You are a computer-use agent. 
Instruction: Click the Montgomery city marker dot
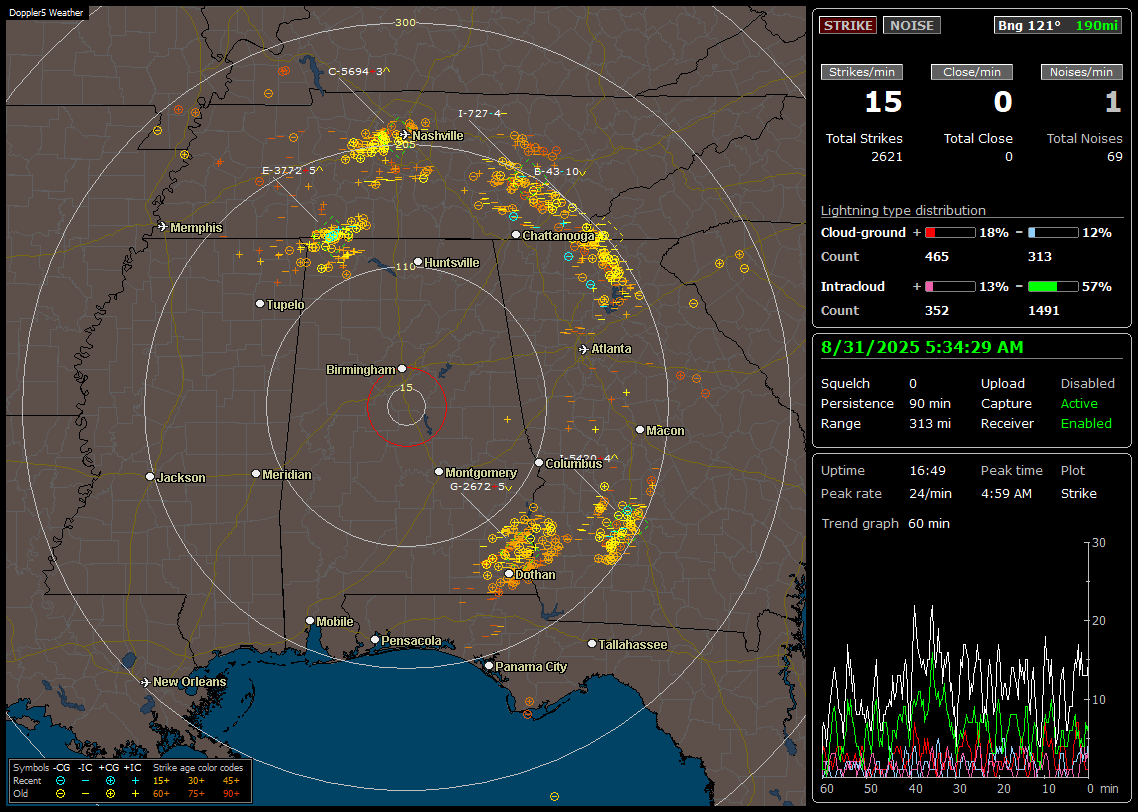pyautogui.click(x=439, y=472)
